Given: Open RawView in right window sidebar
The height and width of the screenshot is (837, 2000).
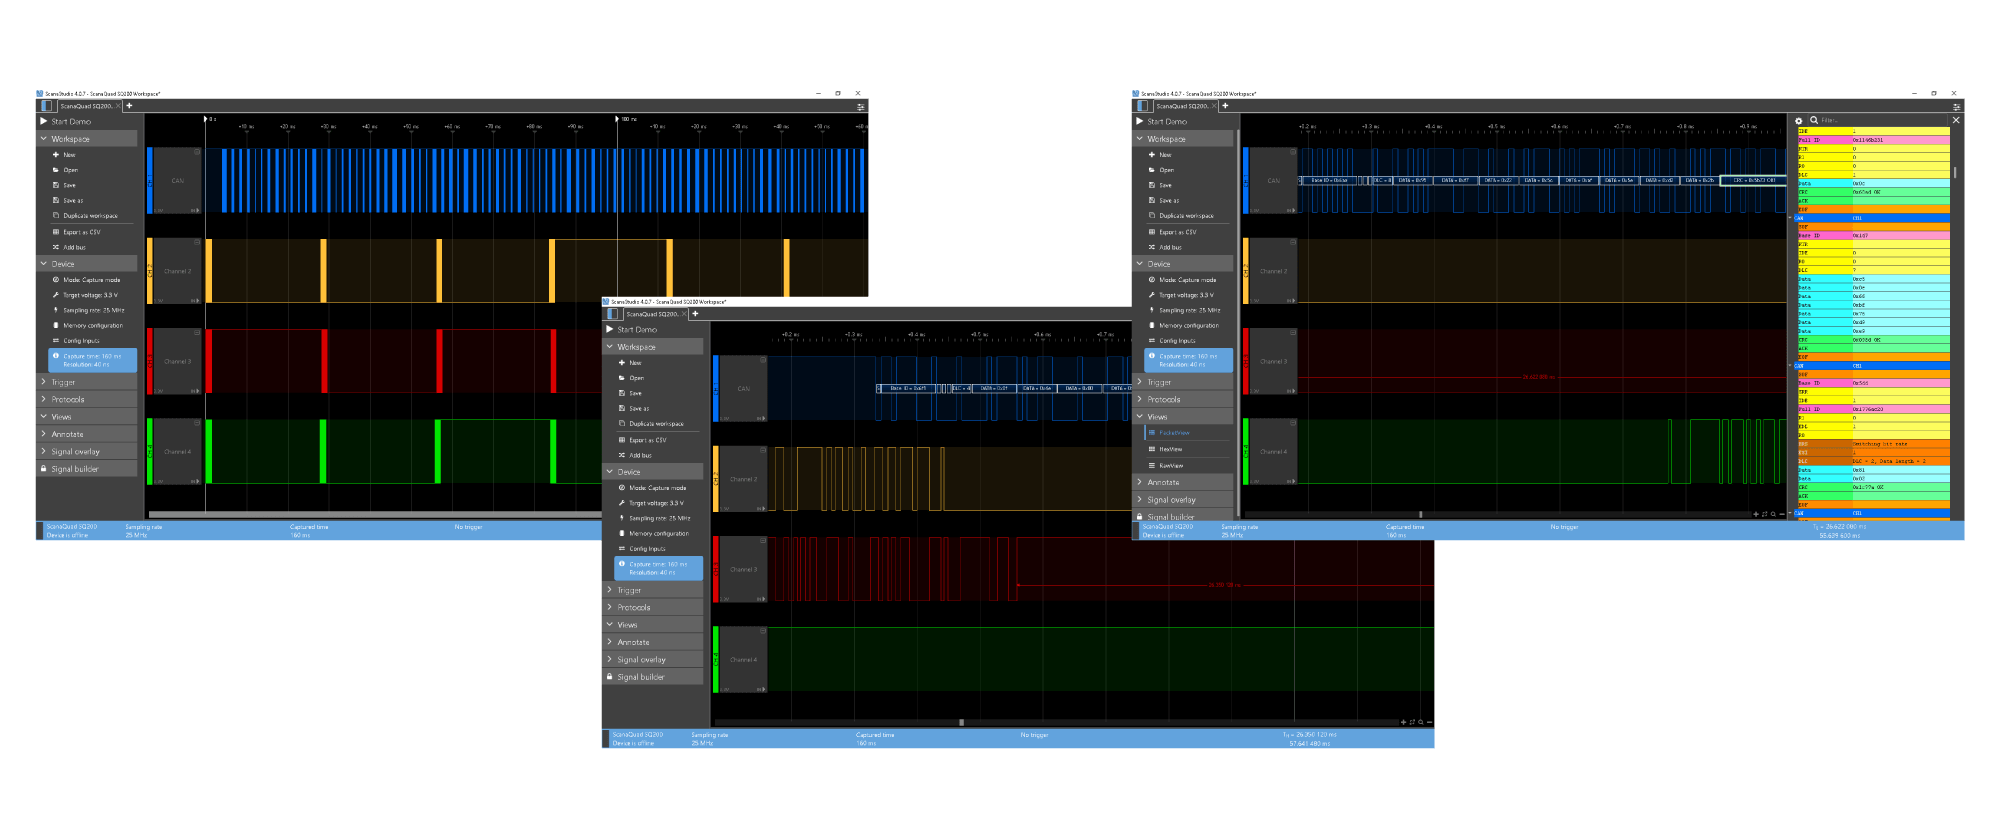Looking at the screenshot, I should [x=1171, y=466].
